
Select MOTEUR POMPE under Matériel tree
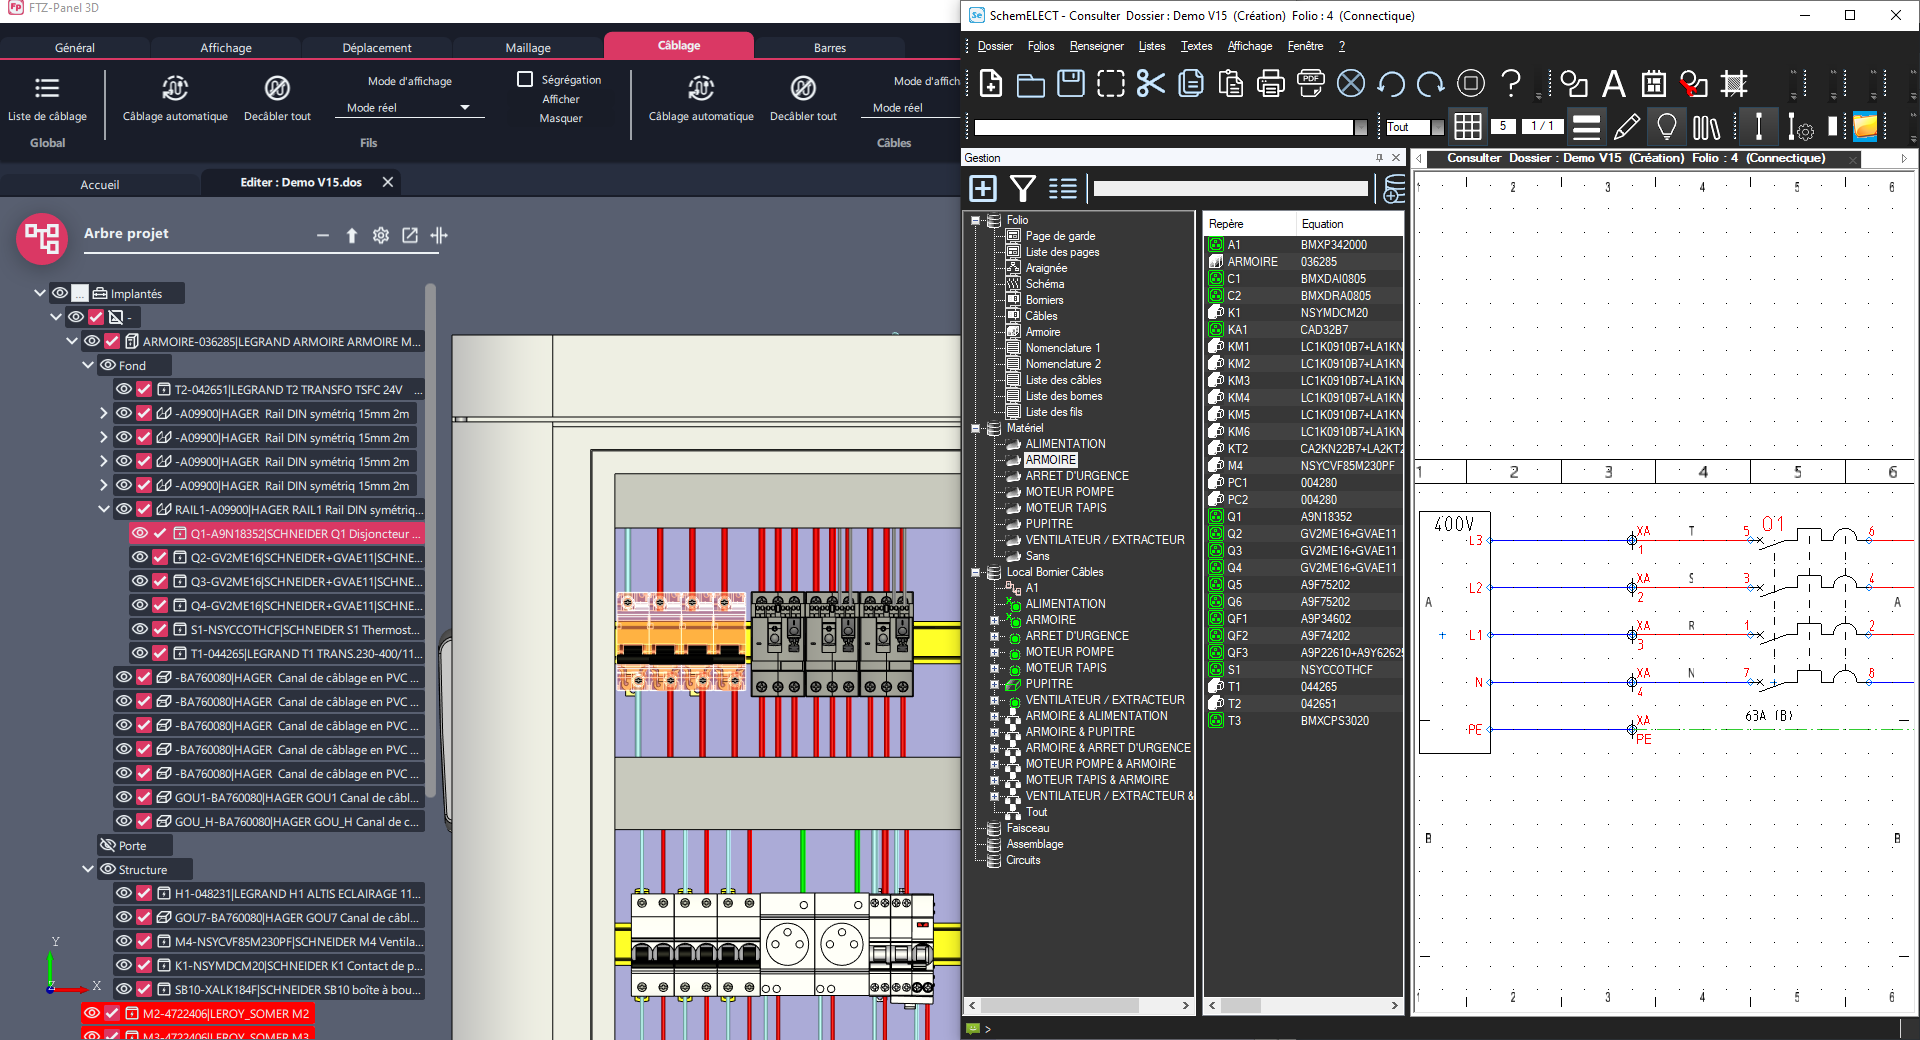point(1069,492)
